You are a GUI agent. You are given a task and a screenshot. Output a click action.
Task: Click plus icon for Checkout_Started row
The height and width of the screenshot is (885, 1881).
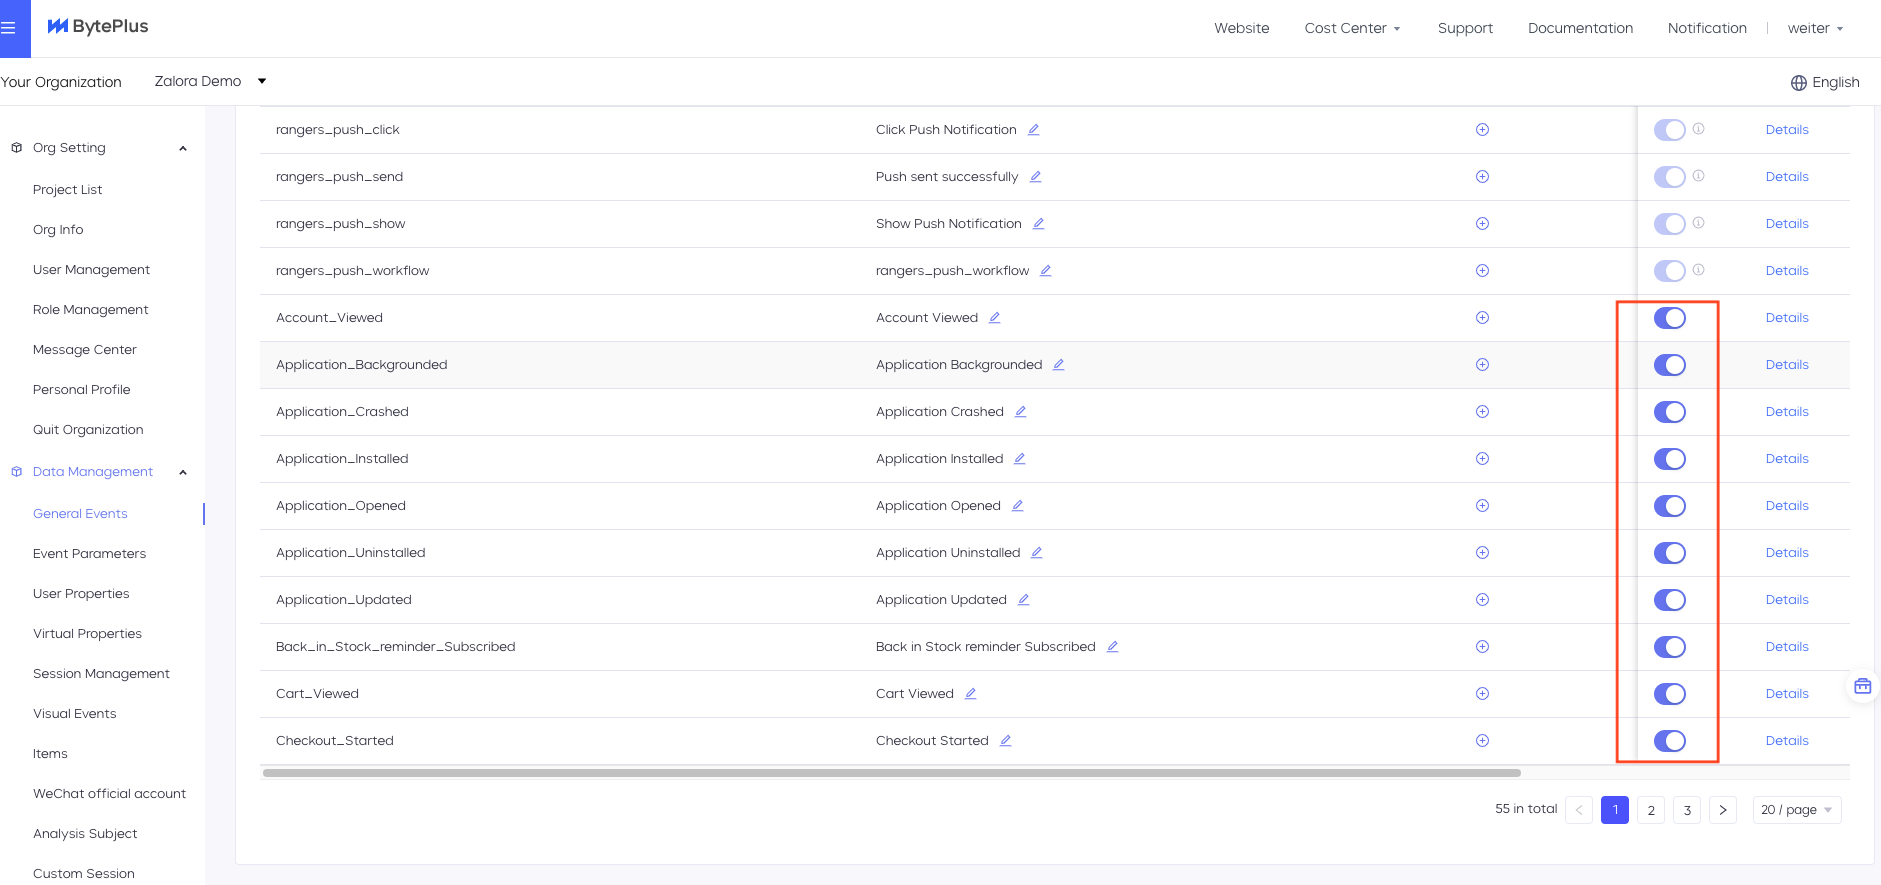pos(1483,741)
